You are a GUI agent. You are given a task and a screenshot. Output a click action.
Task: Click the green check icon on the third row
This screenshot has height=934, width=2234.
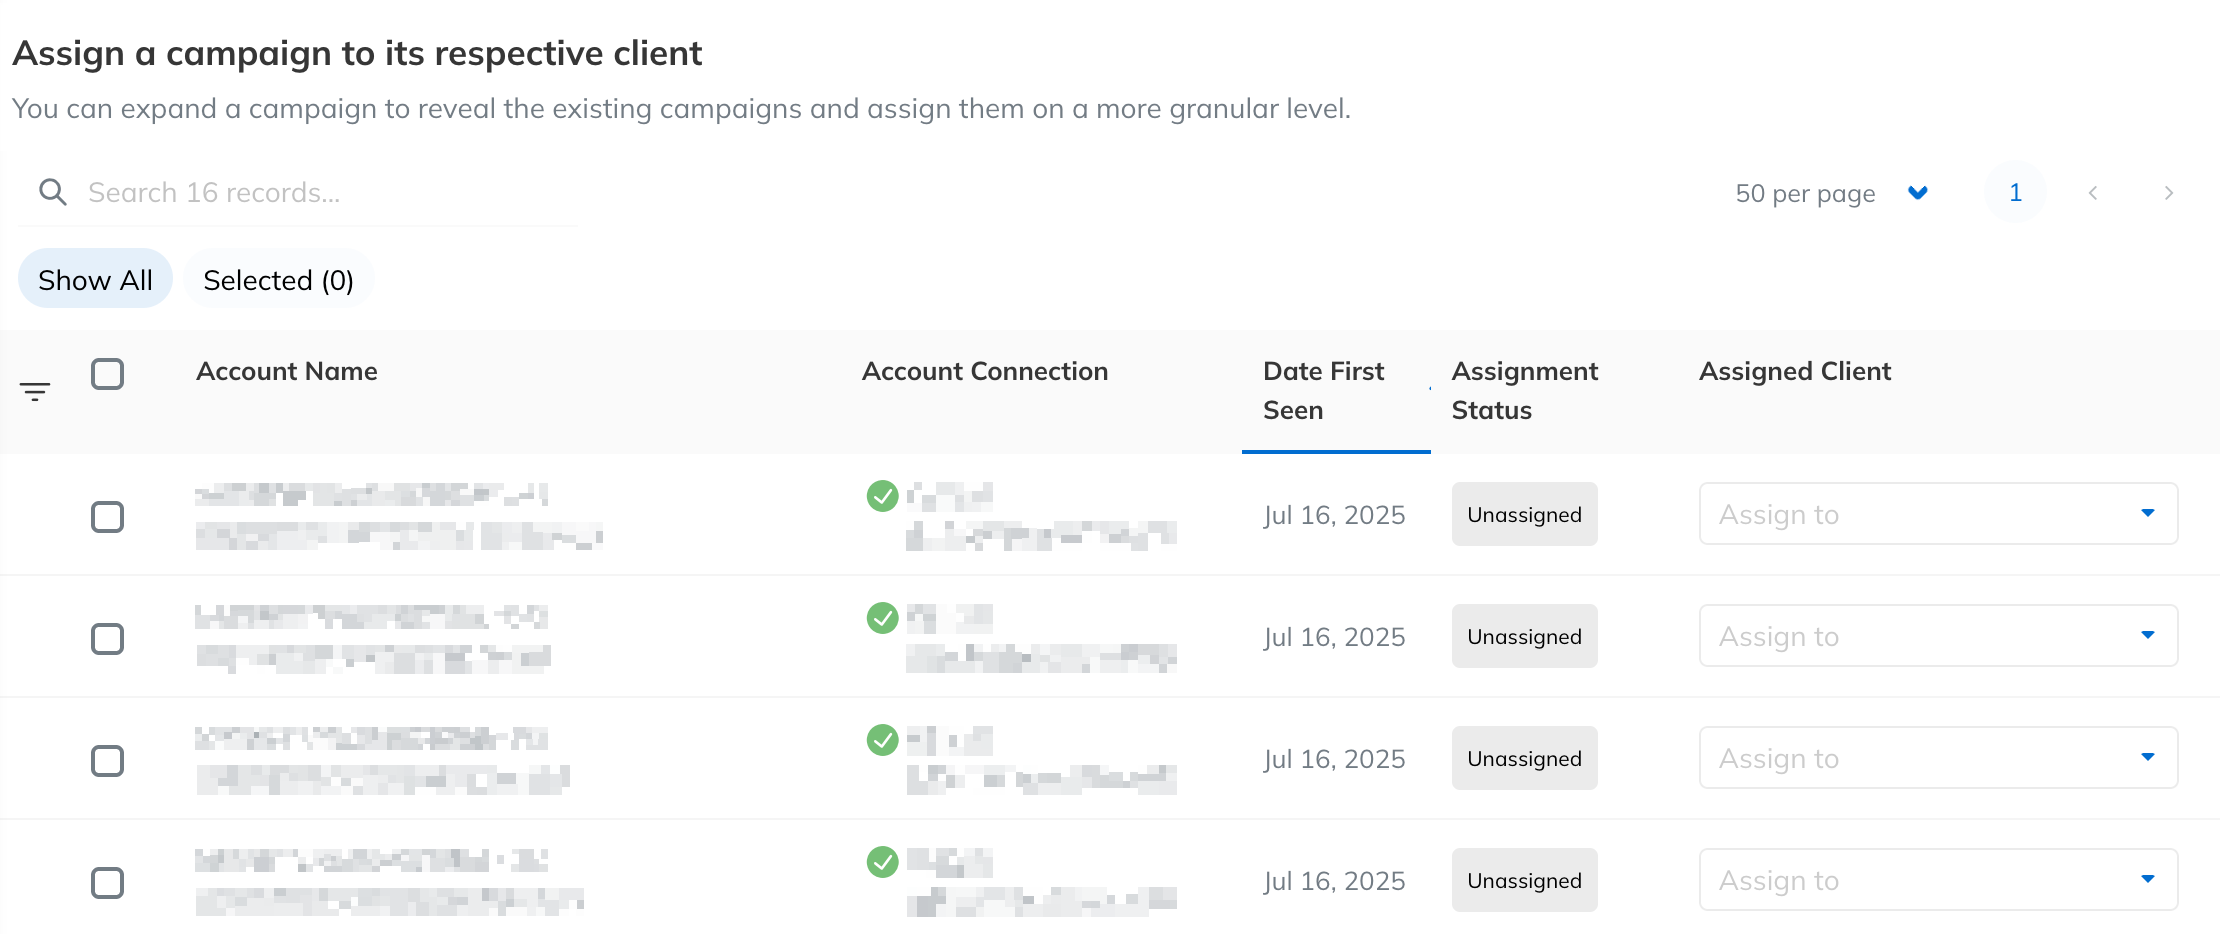(x=883, y=741)
